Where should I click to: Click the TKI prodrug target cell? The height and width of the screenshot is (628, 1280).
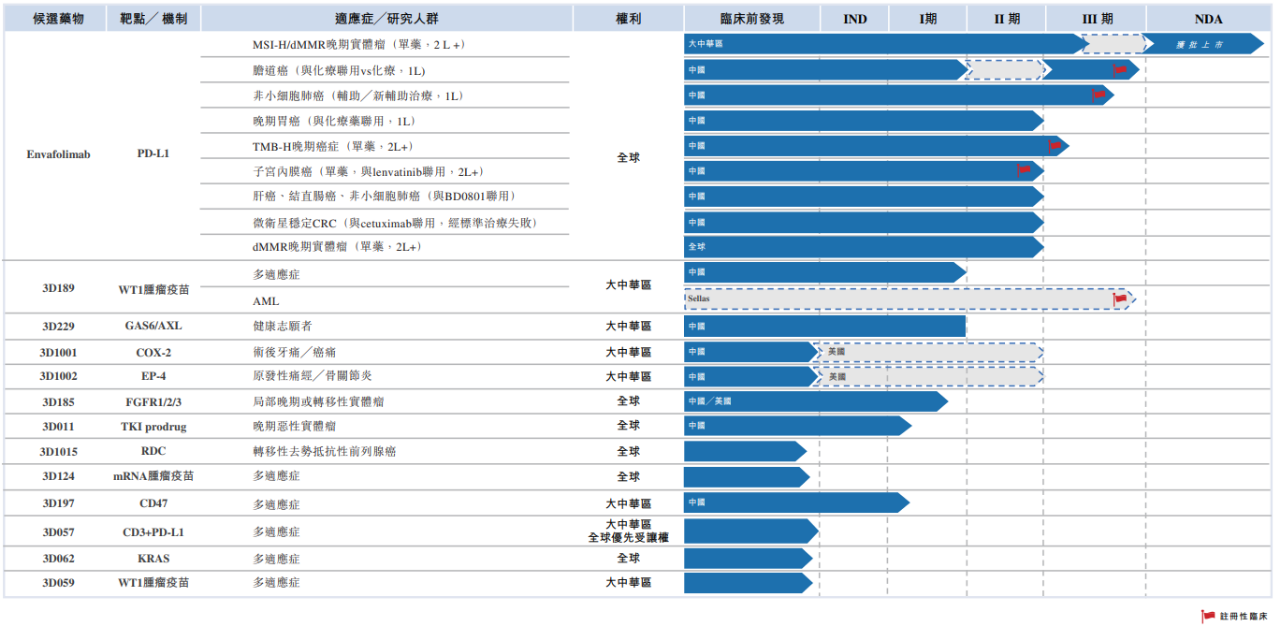153,426
